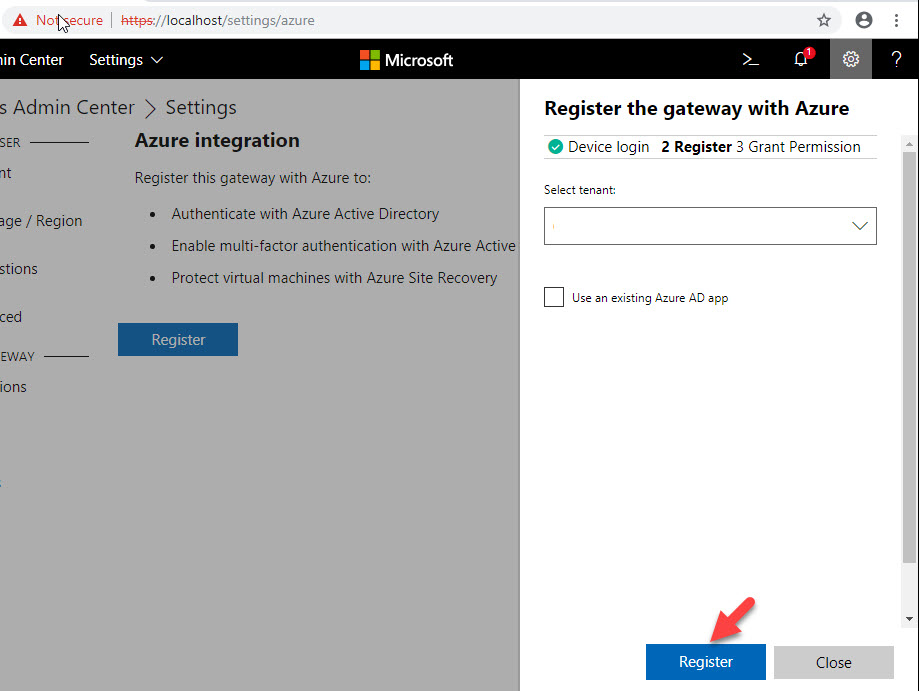
Task: Click 'Protect virtual machines with Azure Site Recovery'
Action: click(x=334, y=278)
